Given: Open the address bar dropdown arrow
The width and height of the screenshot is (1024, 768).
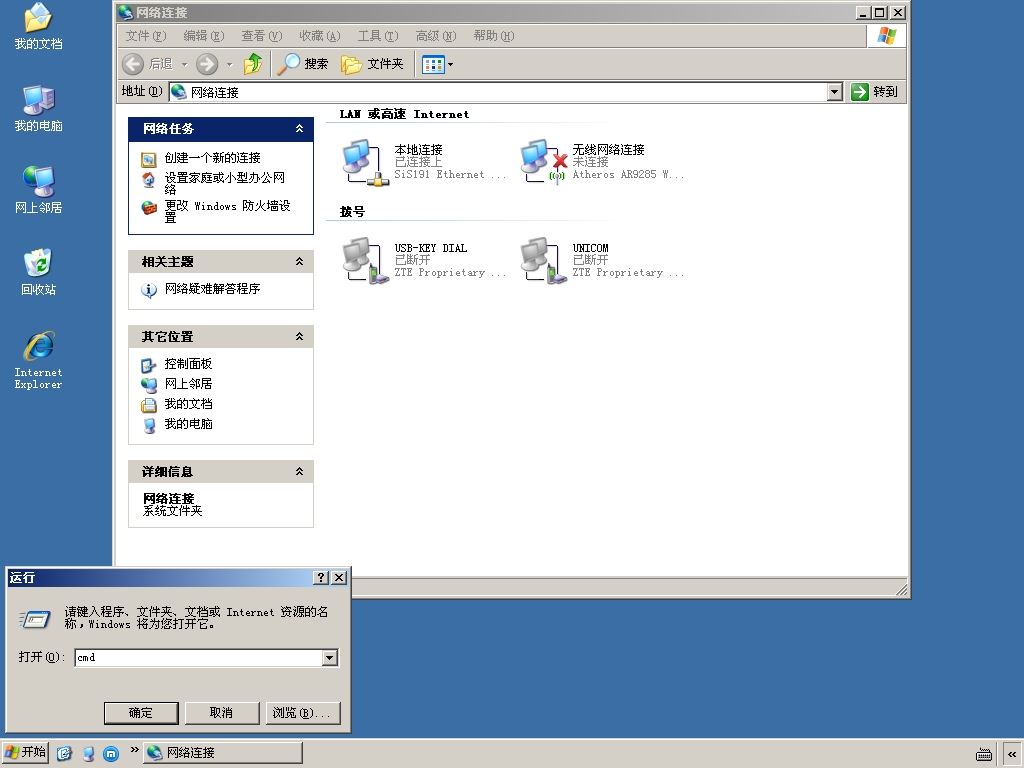Looking at the screenshot, I should click(835, 92).
